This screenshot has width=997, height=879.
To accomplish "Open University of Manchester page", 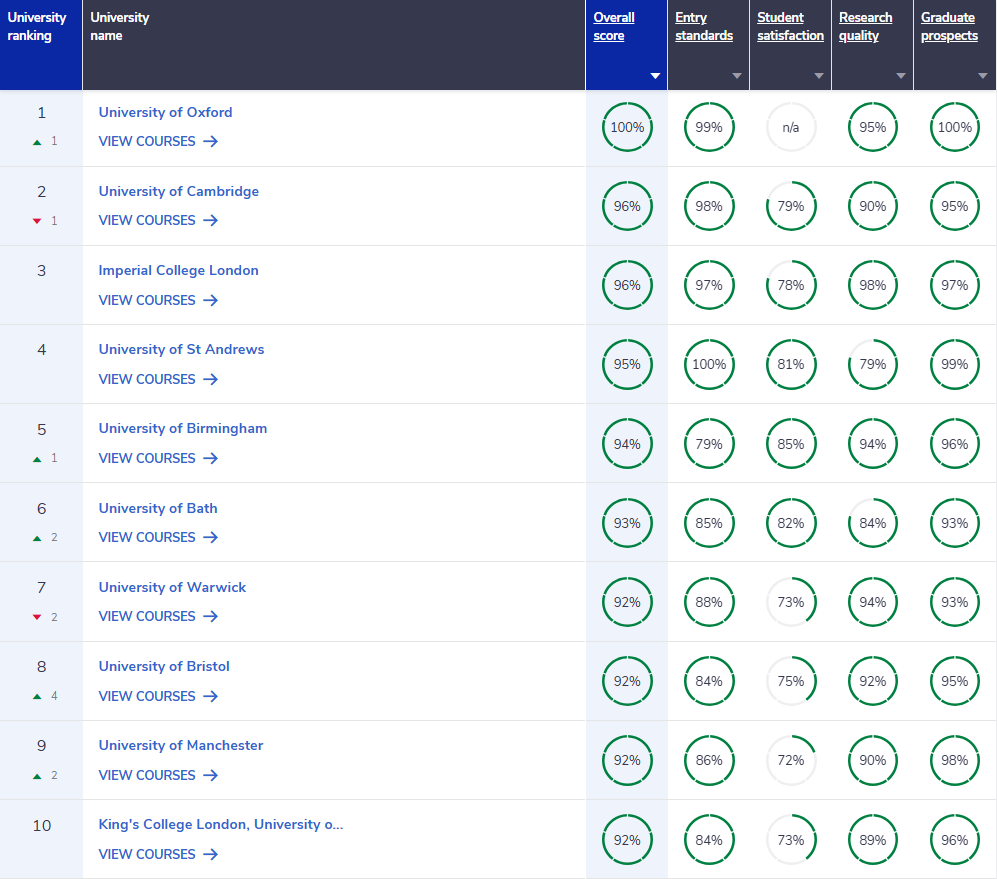I will pos(181,745).
